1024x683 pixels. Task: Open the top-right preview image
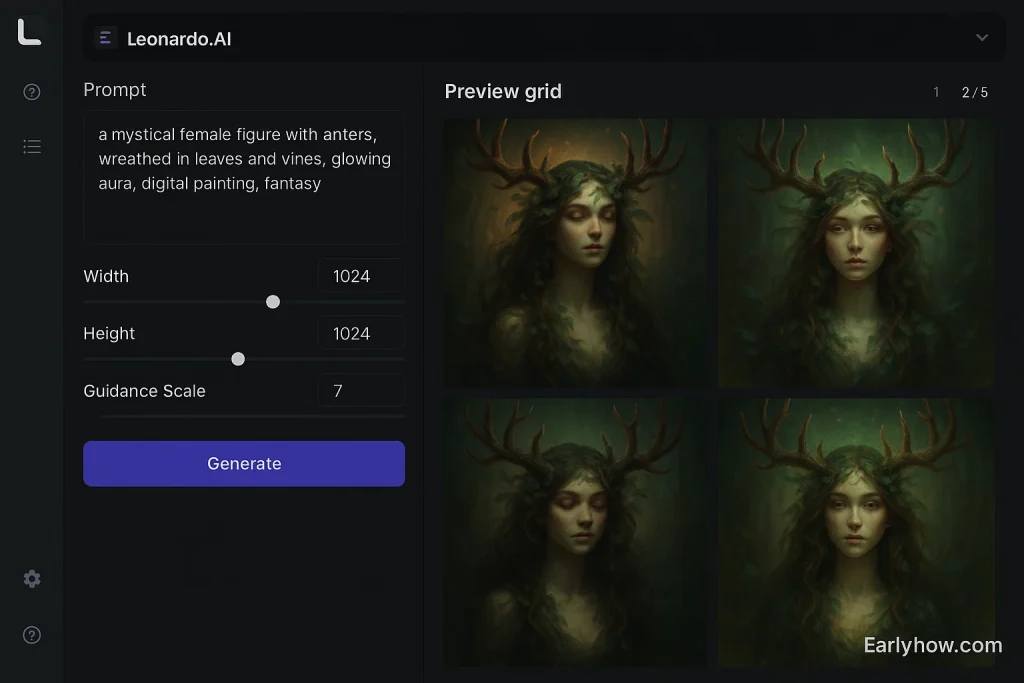857,253
